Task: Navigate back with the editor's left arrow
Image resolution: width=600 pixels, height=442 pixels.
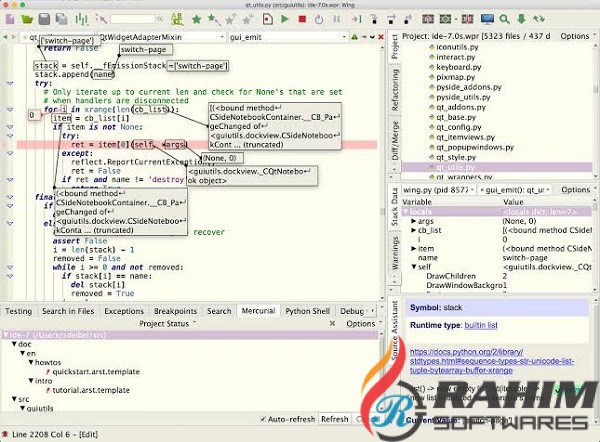Action: 5,37
